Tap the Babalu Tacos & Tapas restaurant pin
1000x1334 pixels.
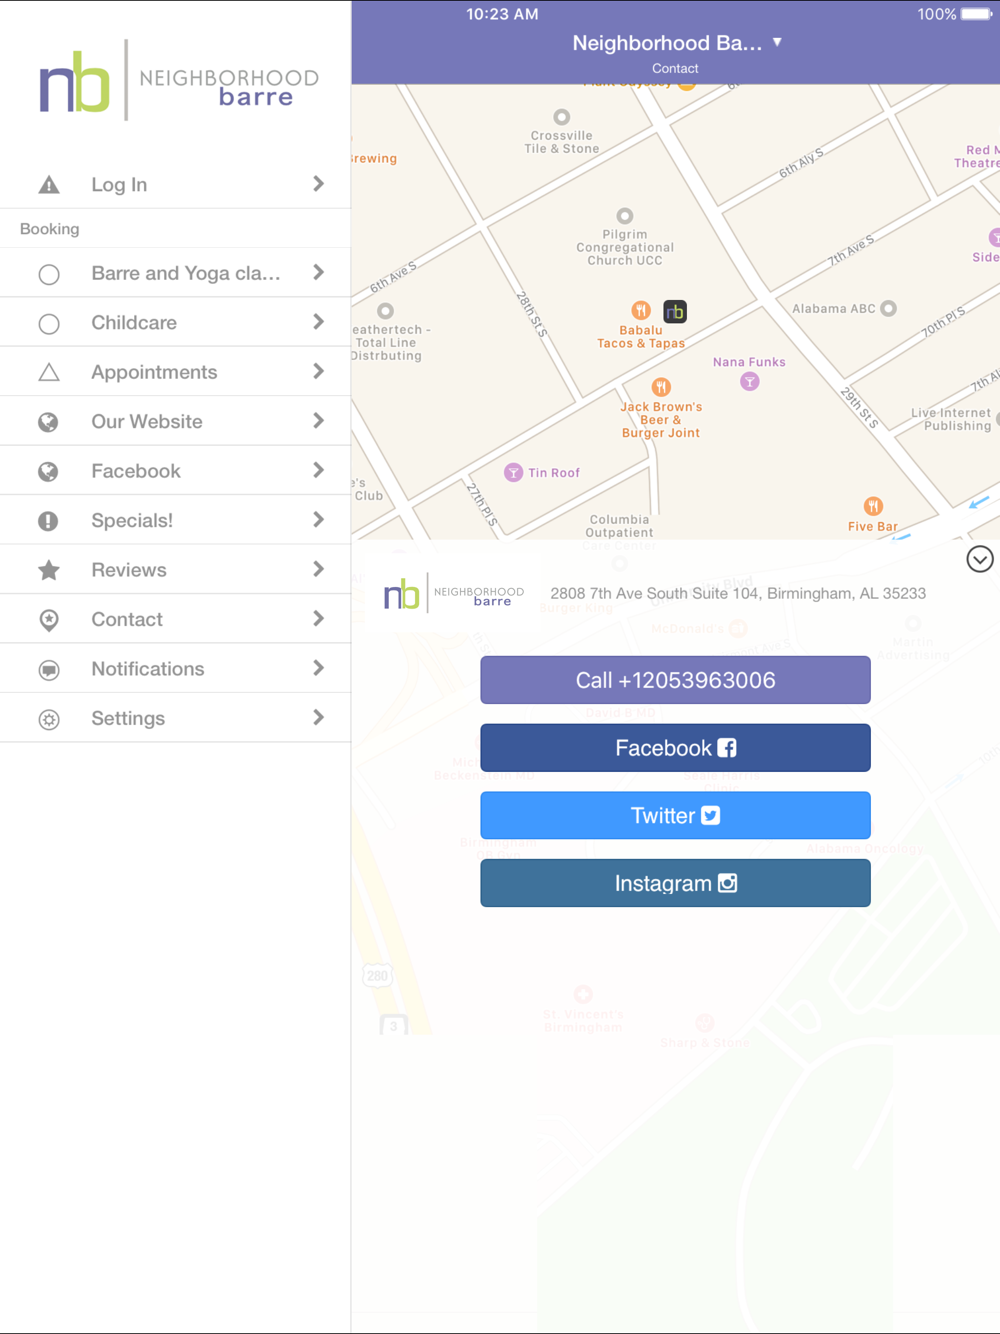click(641, 310)
